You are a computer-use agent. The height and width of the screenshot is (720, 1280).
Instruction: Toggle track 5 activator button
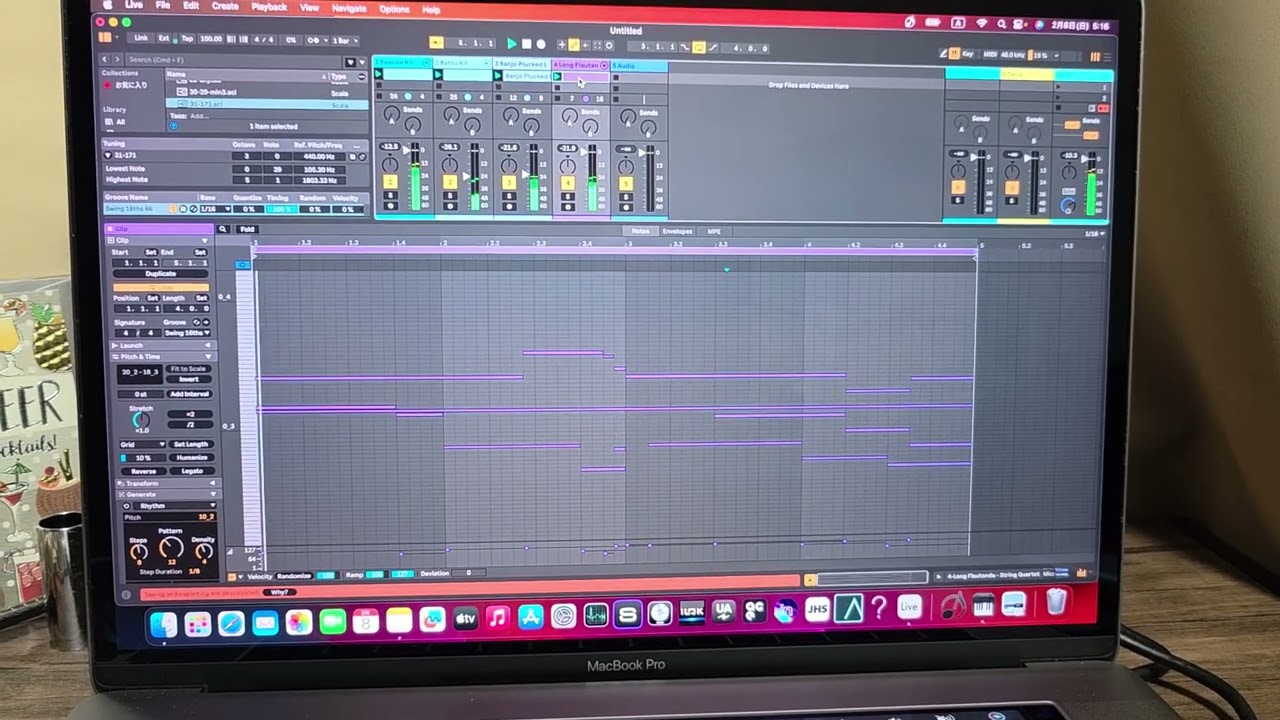[626, 184]
